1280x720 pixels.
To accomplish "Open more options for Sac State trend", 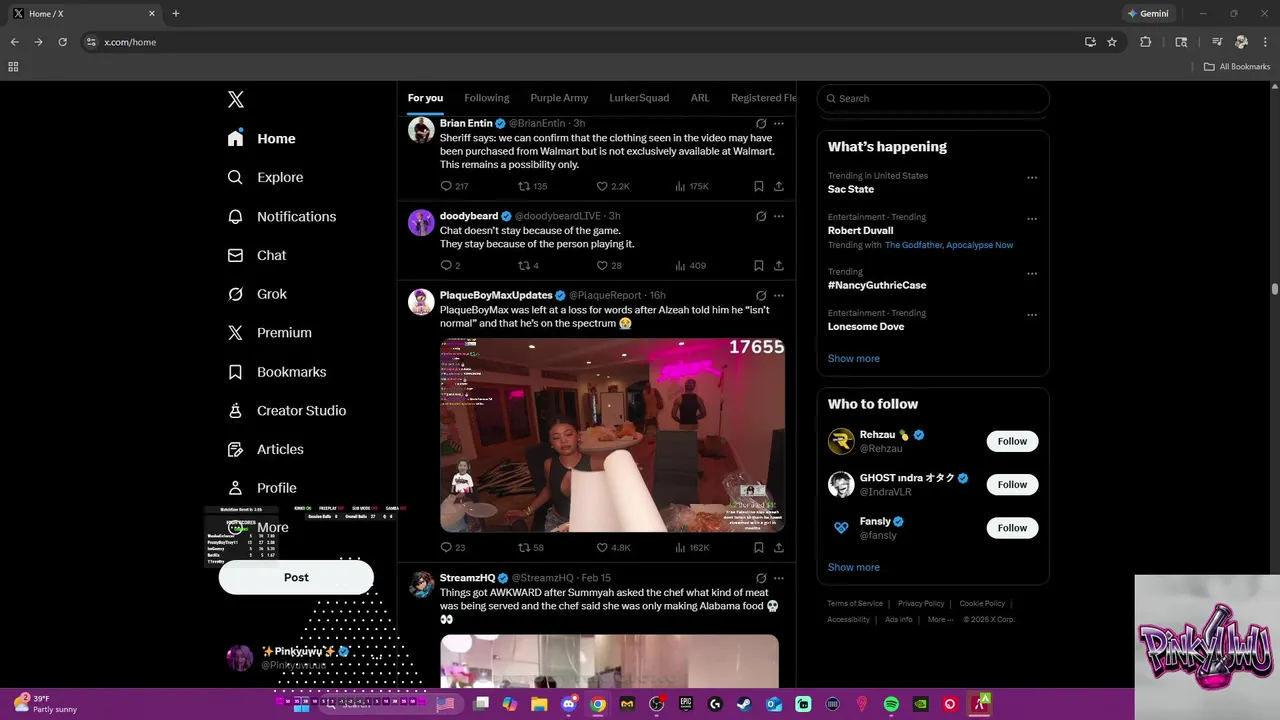I will tap(1031, 178).
